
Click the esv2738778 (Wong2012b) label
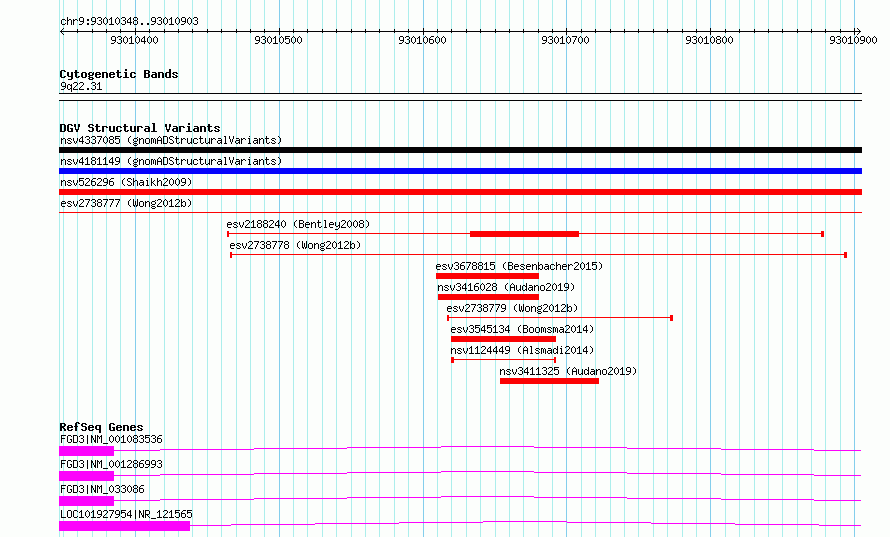[295, 245]
